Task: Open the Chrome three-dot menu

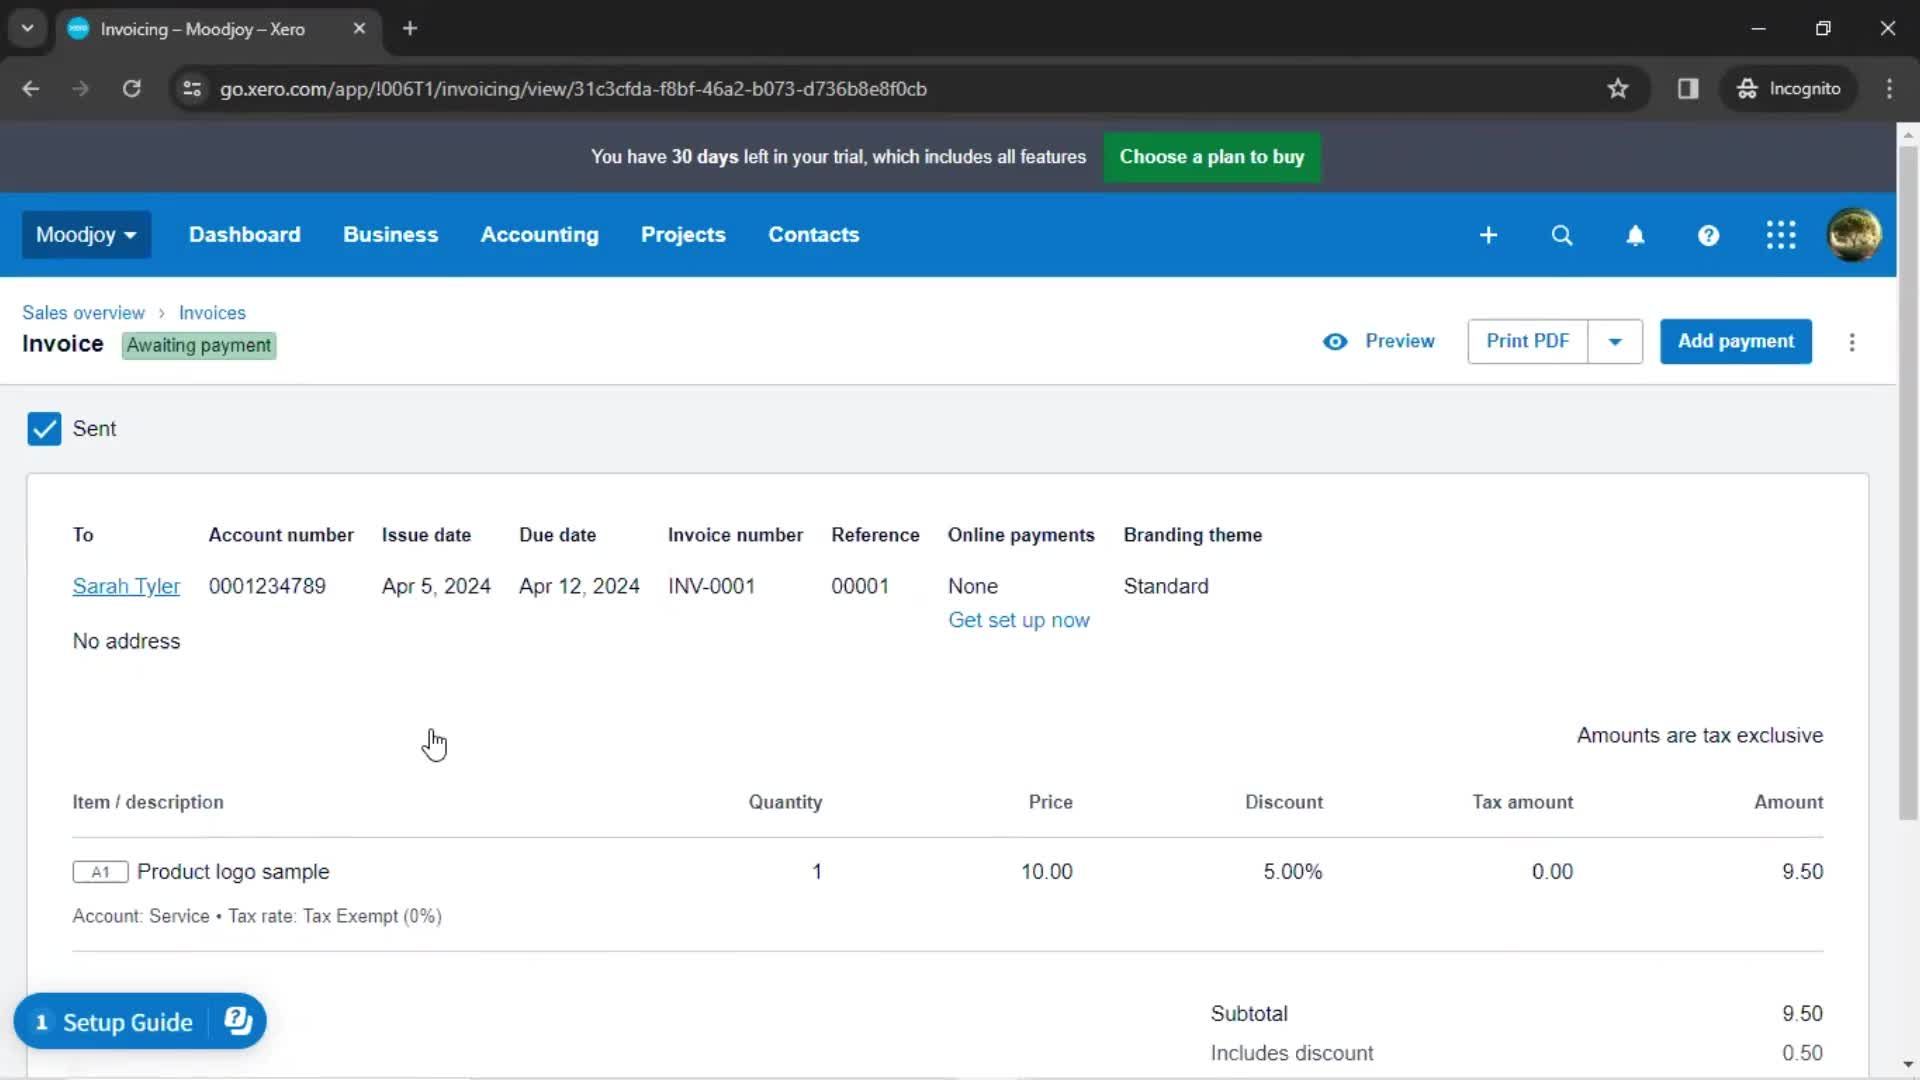Action: 1889,89
